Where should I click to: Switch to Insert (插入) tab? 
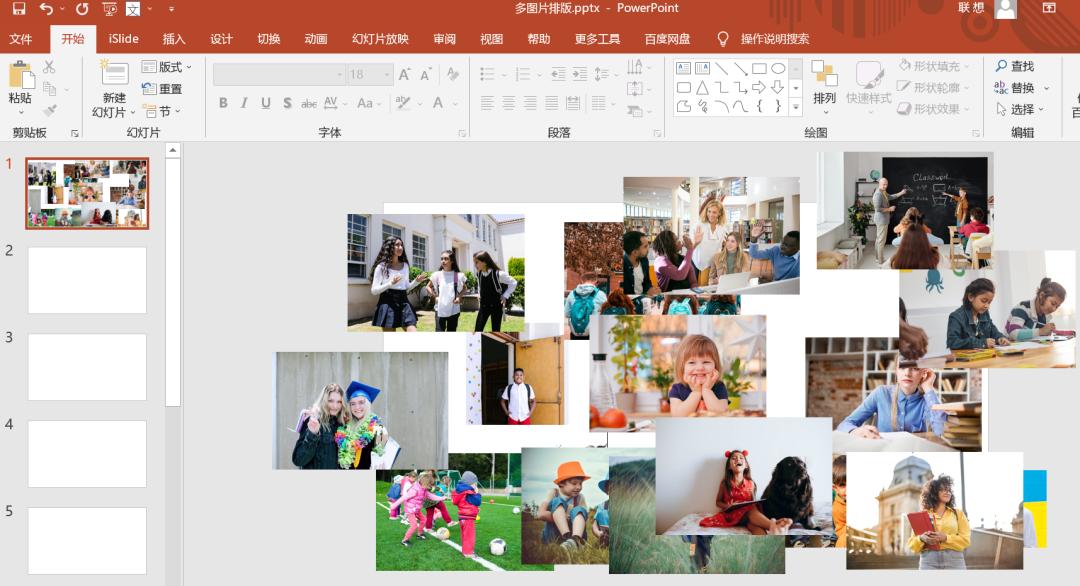click(174, 39)
